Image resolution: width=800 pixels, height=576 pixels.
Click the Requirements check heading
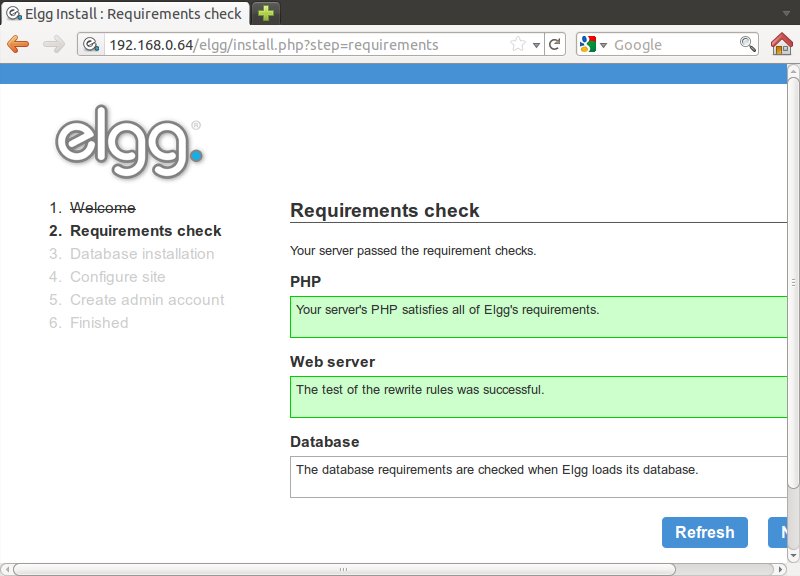pos(385,210)
